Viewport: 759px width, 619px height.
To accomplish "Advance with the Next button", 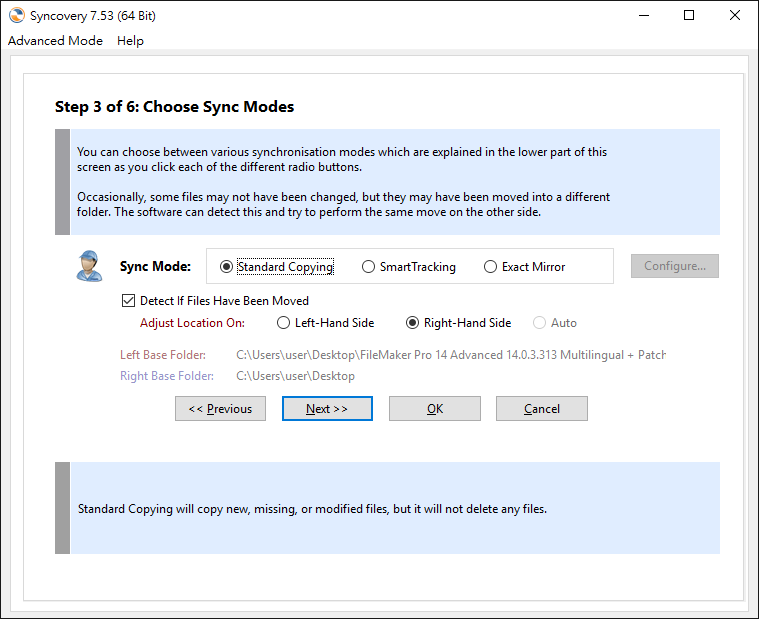I will pos(327,408).
